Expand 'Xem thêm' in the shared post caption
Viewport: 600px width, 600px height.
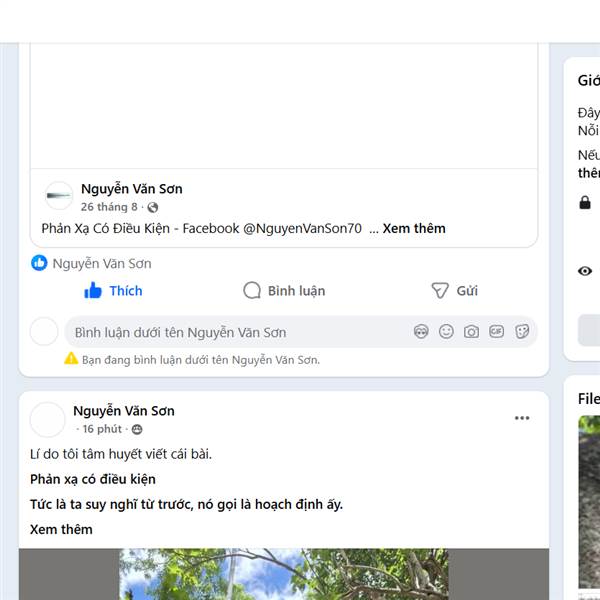tap(414, 228)
